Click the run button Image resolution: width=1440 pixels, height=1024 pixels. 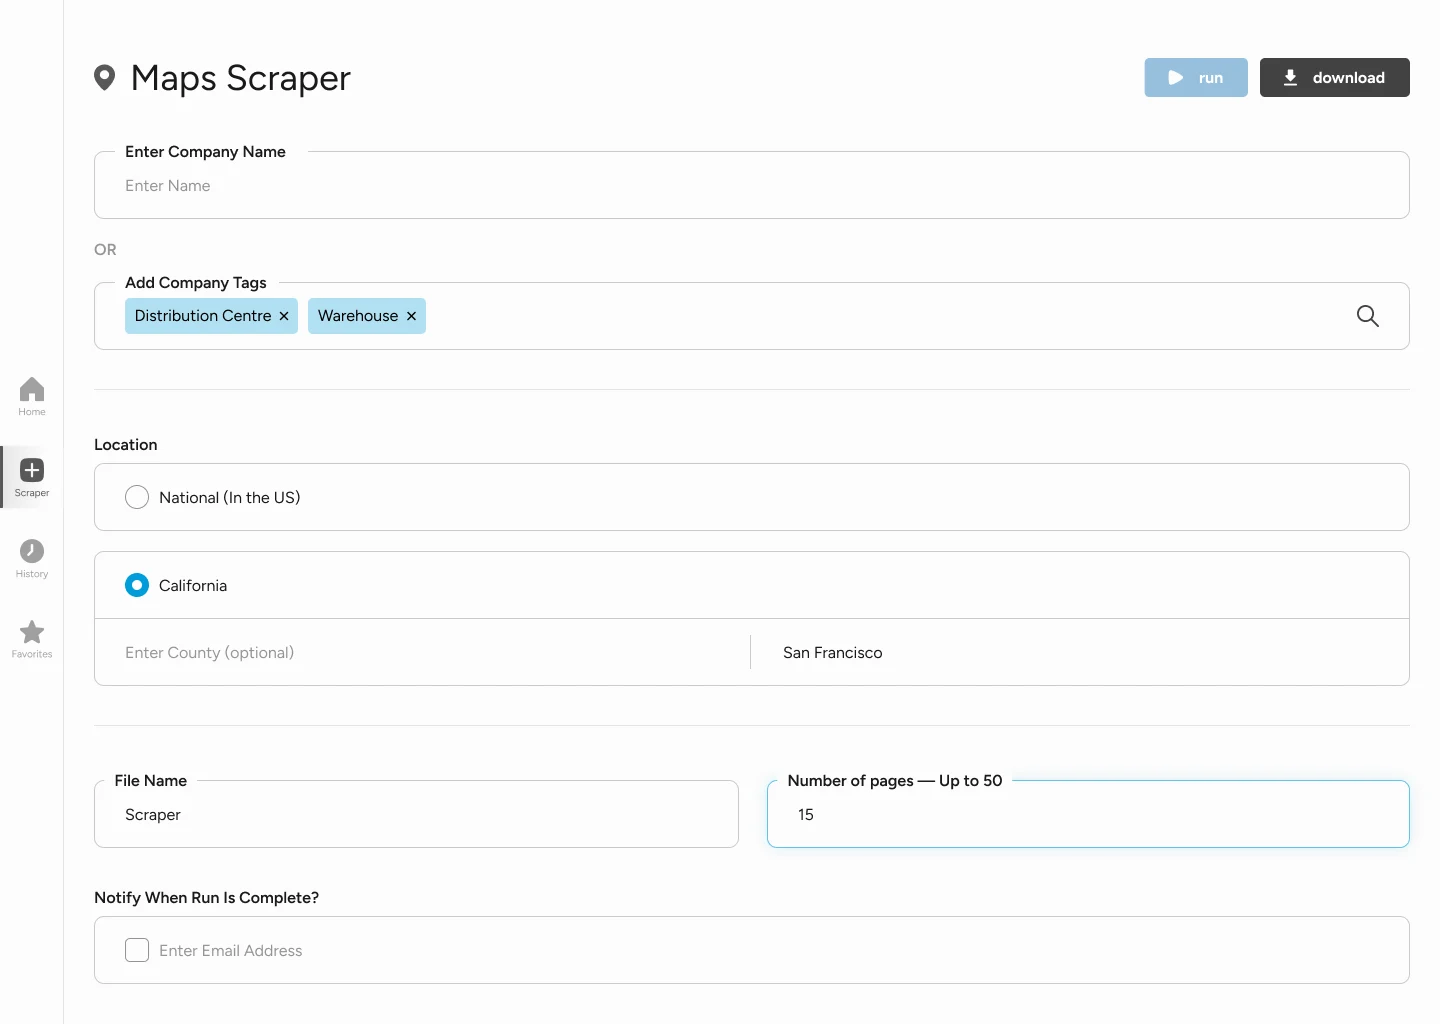coord(1196,78)
